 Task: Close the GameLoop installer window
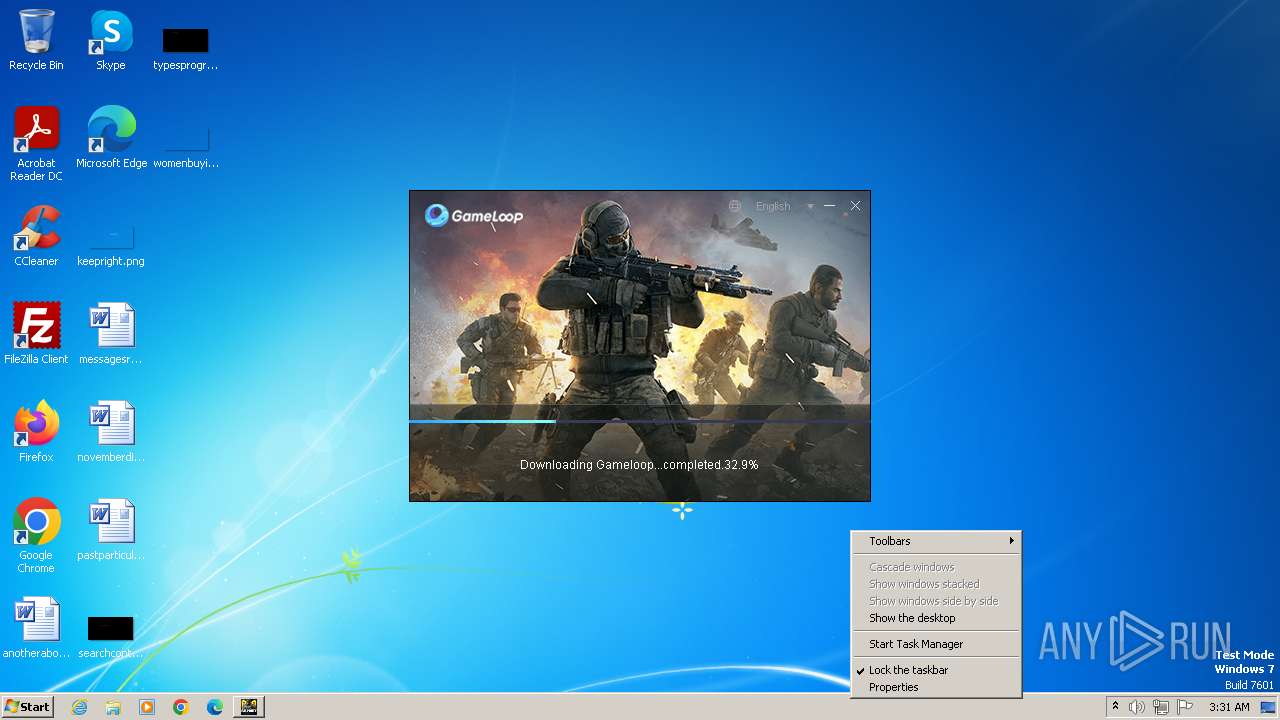point(855,206)
